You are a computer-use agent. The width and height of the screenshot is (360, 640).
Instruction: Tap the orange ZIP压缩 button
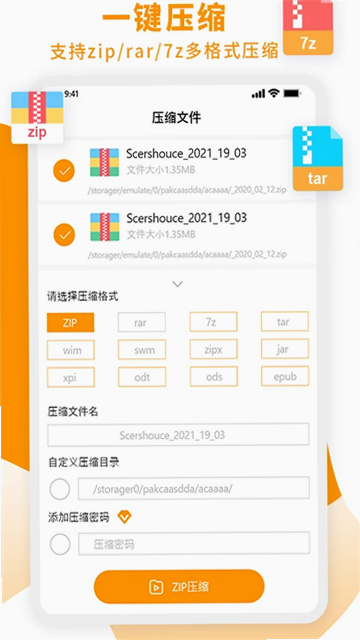click(x=179, y=587)
